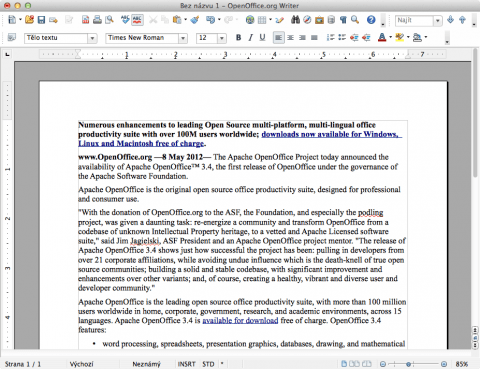Screen dimensions: 480x369
Task: Follow 'available for download' hyperlink
Action: tap(240, 320)
